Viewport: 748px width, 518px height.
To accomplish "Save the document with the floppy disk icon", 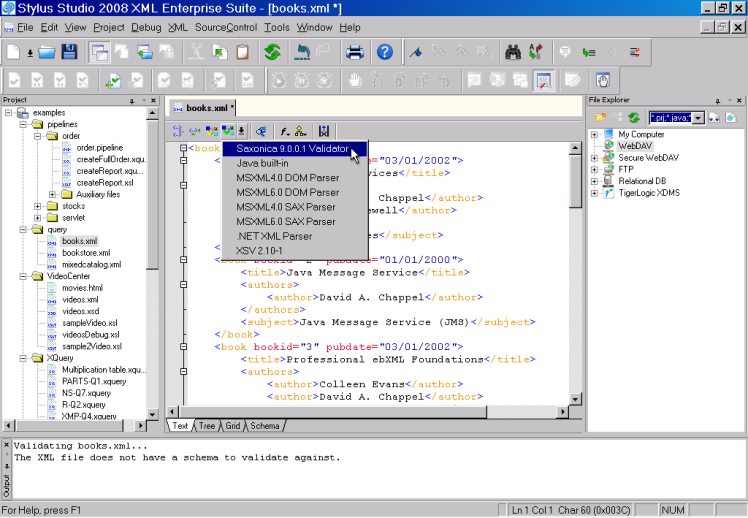I will [x=70, y=52].
